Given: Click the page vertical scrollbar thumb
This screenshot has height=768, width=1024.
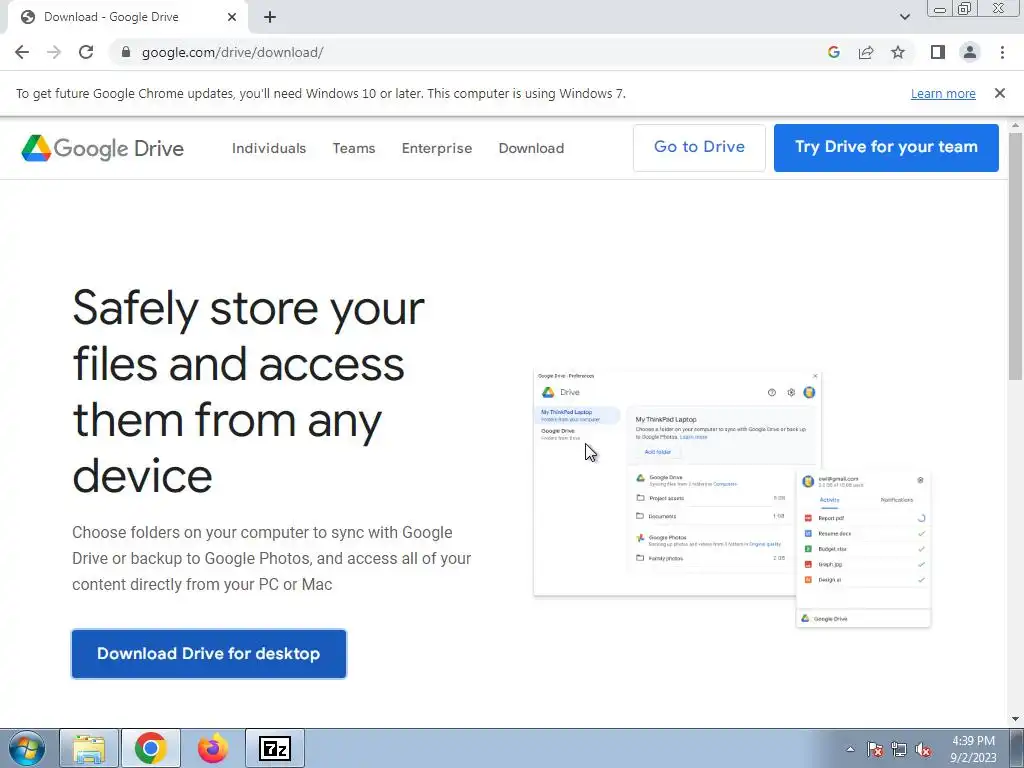Looking at the screenshot, I should 1016,255.
